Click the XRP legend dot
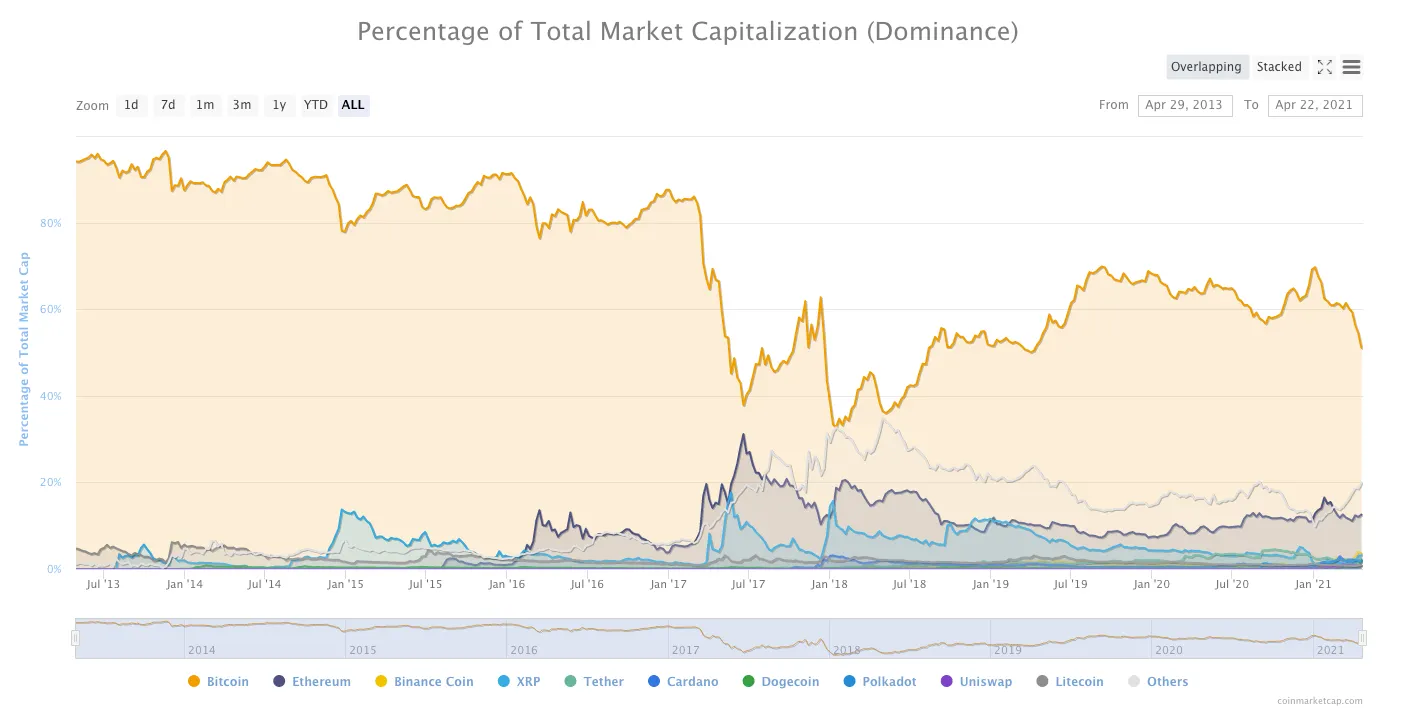 coord(503,681)
